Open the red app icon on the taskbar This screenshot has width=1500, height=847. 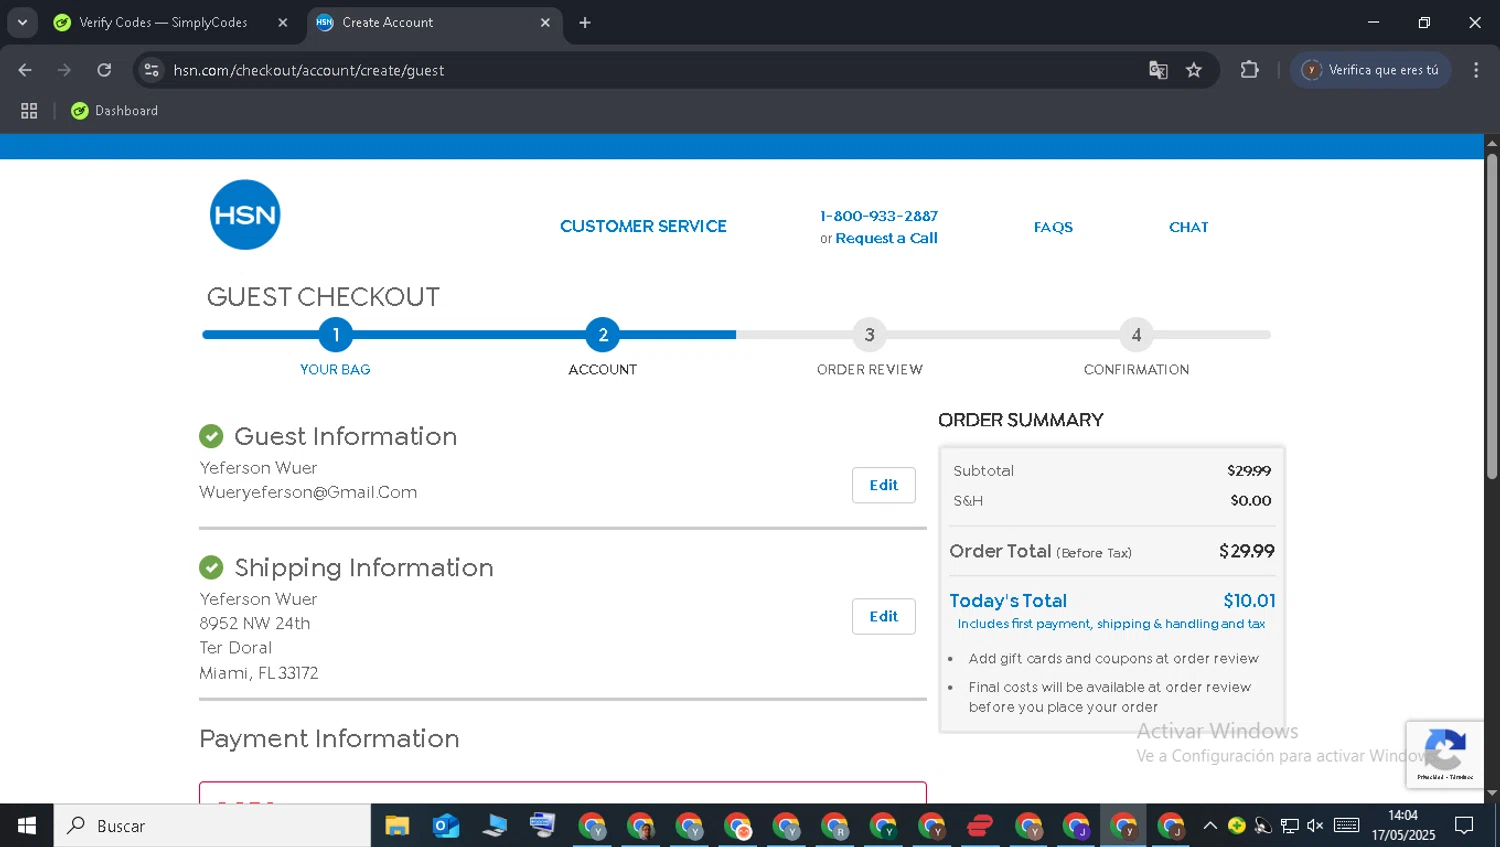click(980, 826)
